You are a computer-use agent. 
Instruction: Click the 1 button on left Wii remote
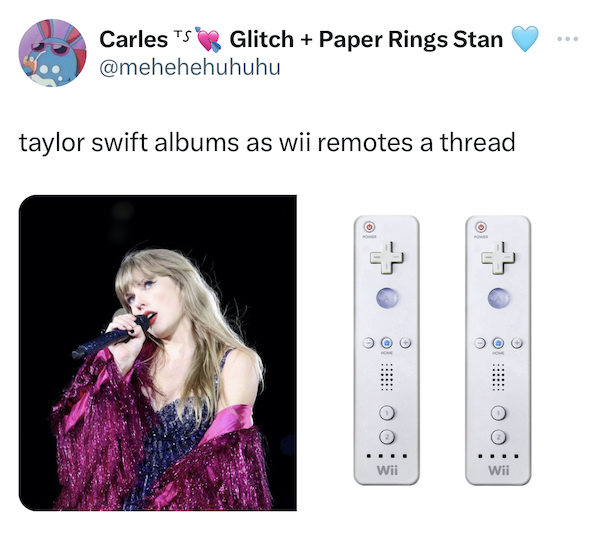point(386,413)
